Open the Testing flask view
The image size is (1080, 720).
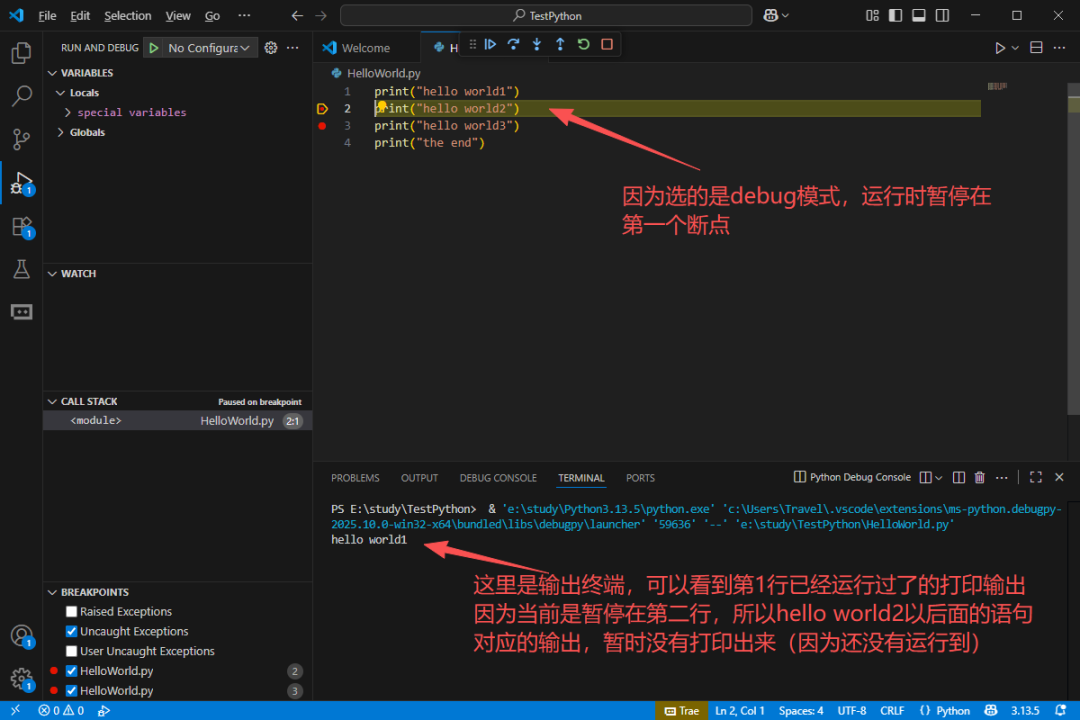click(21, 269)
